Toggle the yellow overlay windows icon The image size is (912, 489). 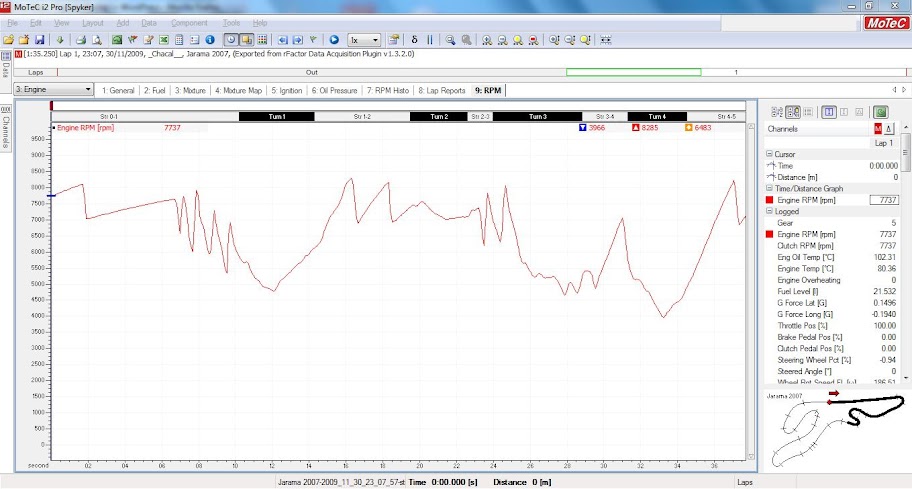247,40
